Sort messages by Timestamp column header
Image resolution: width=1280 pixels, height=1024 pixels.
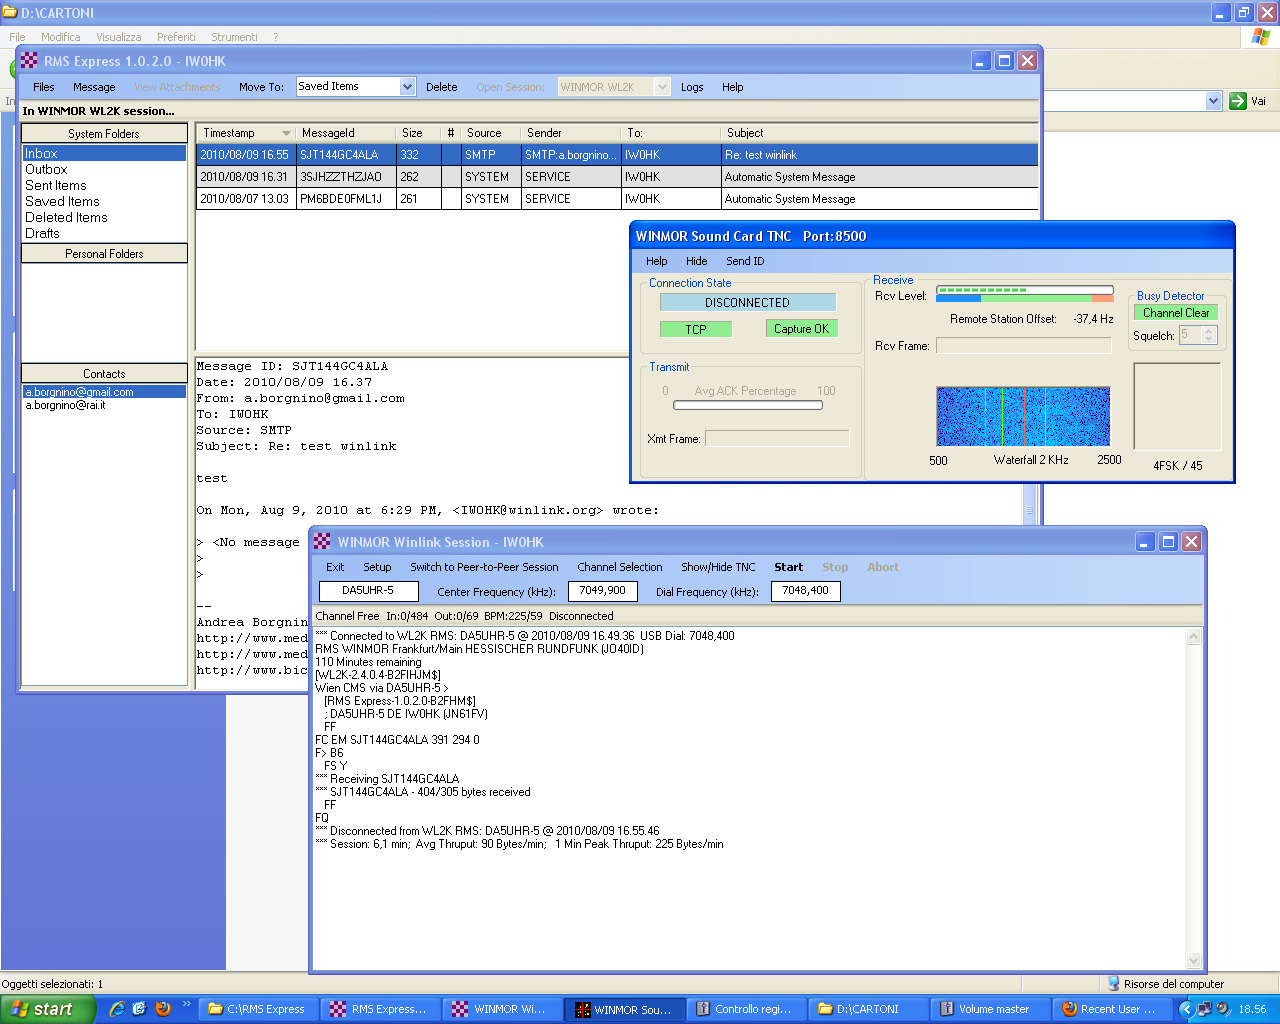click(x=246, y=133)
